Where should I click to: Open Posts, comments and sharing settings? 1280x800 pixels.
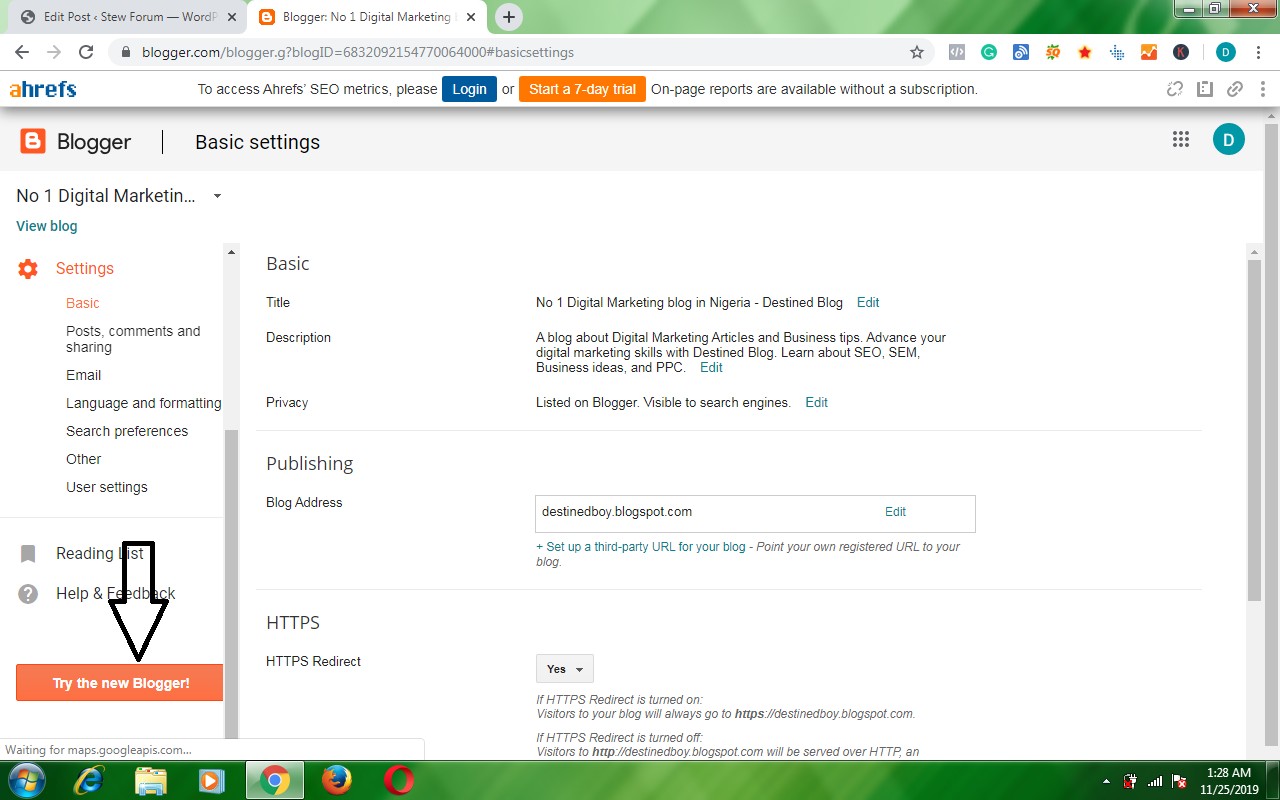[133, 339]
